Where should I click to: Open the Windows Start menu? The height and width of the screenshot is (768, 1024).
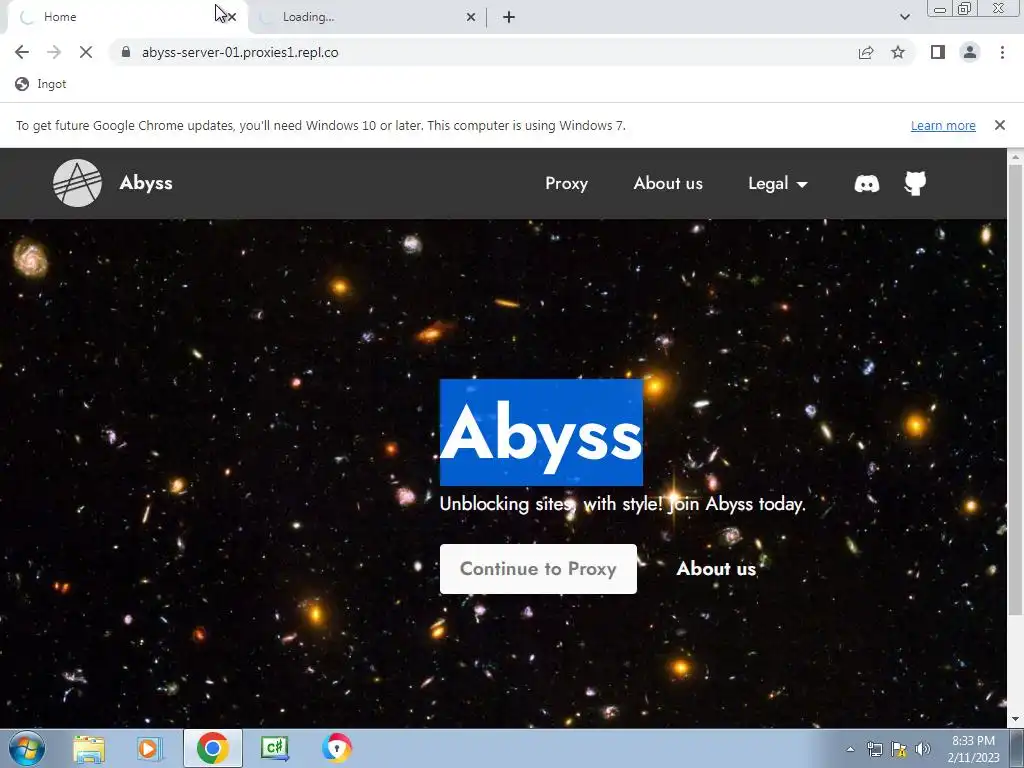click(x=27, y=748)
